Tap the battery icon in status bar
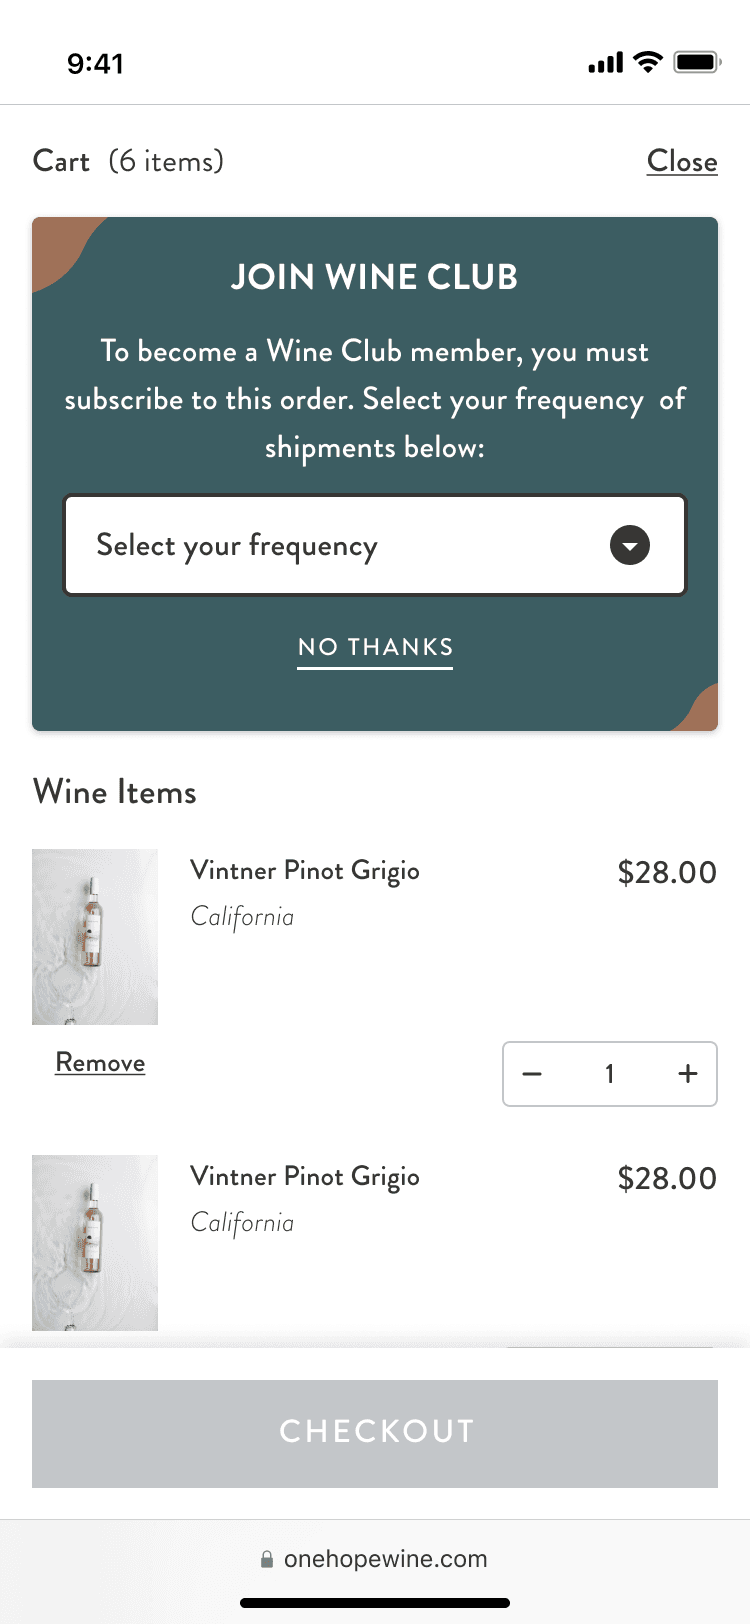This screenshot has height=1624, width=750. coord(697,63)
